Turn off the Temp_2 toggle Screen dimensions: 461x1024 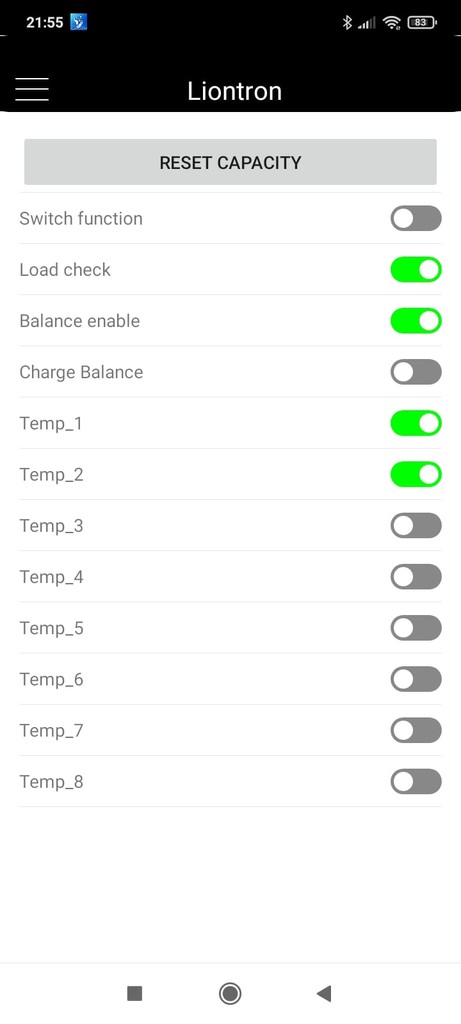(x=416, y=475)
